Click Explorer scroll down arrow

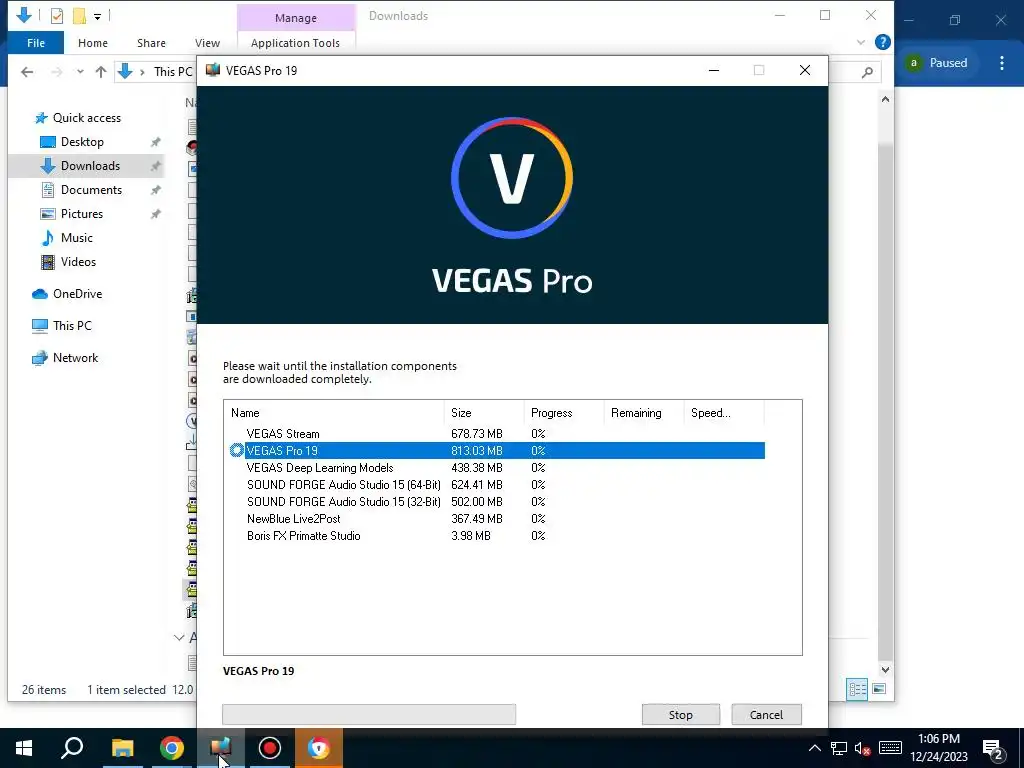coord(885,669)
